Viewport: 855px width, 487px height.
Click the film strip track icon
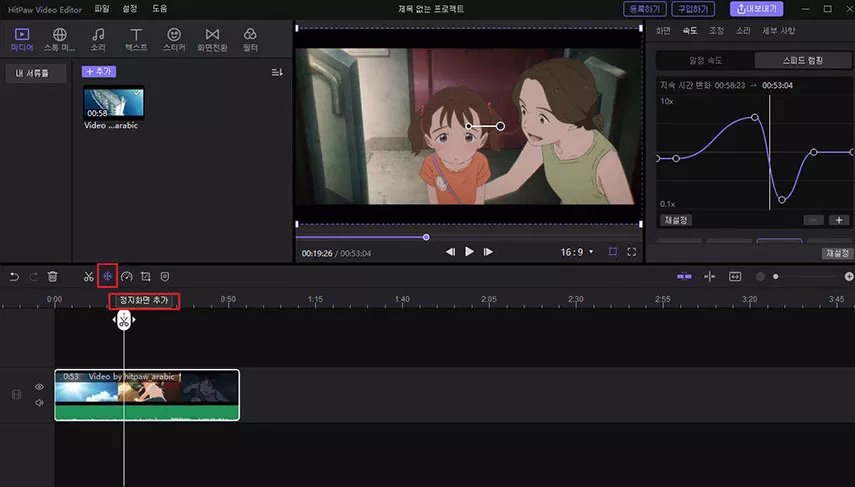(x=16, y=394)
